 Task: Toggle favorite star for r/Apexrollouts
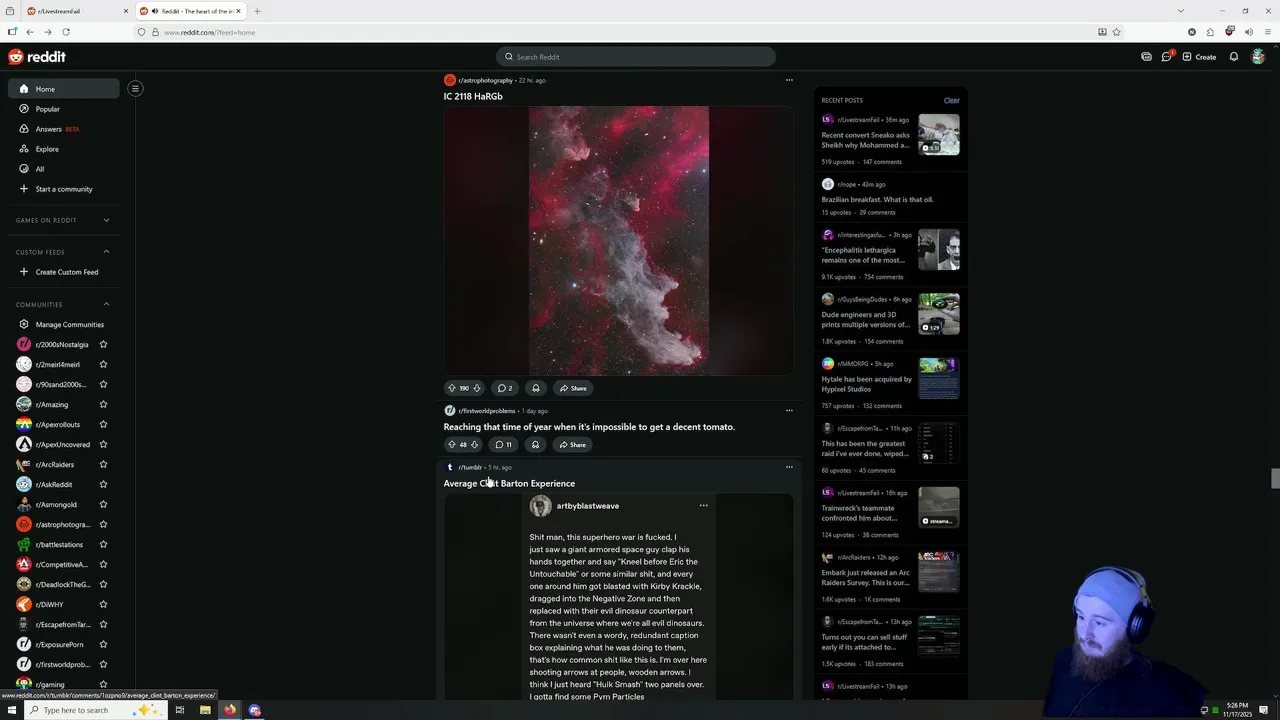tap(103, 425)
